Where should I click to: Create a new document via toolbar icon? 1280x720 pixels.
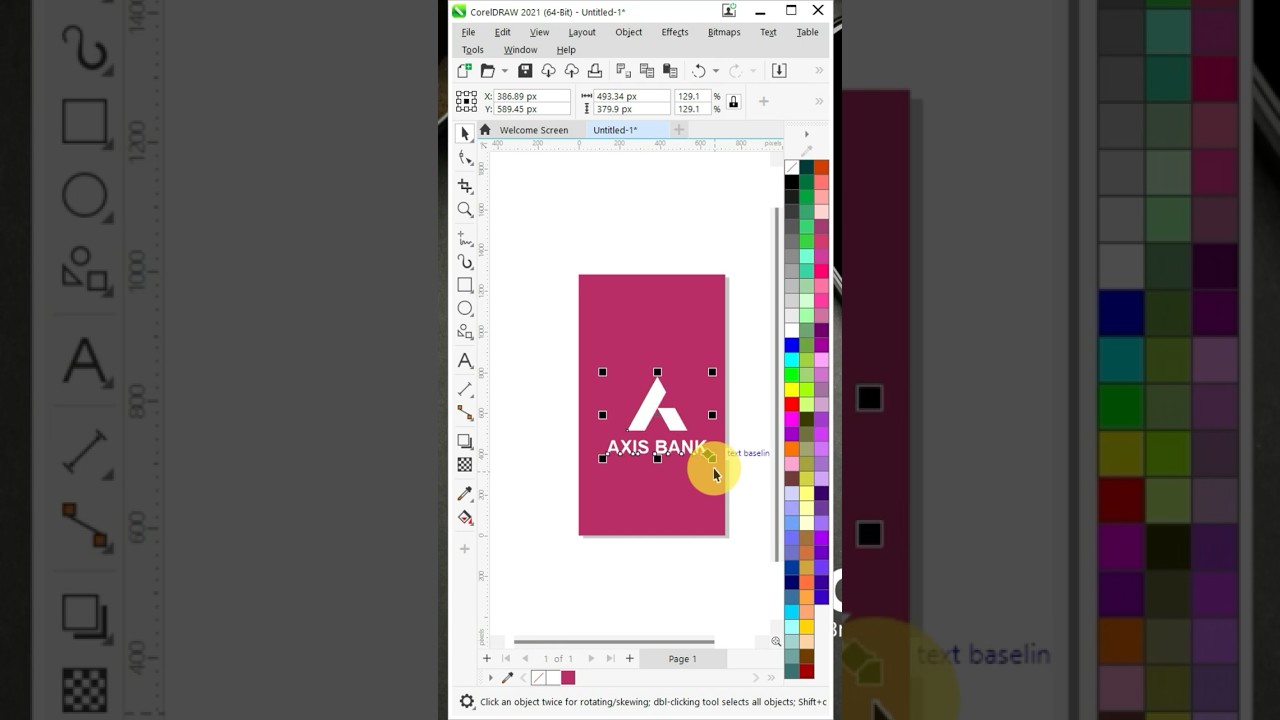point(464,71)
